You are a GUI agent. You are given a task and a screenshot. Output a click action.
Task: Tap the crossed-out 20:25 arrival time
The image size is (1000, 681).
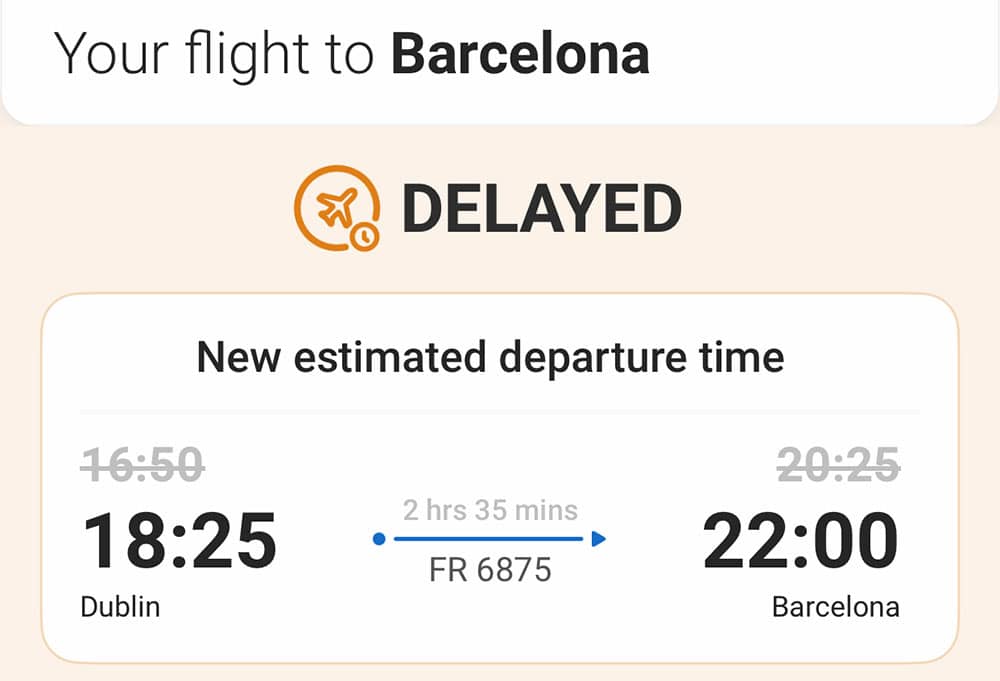click(838, 464)
